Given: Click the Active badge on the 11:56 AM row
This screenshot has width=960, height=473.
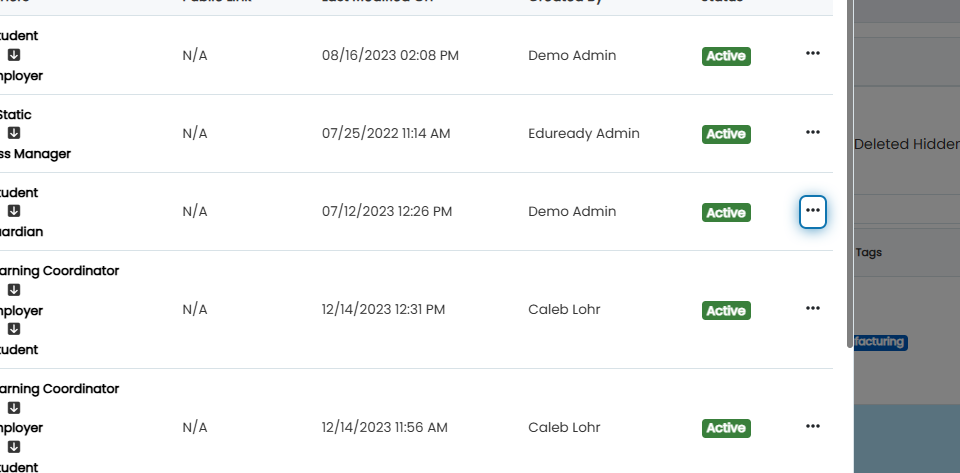Looking at the screenshot, I should tap(726, 428).
